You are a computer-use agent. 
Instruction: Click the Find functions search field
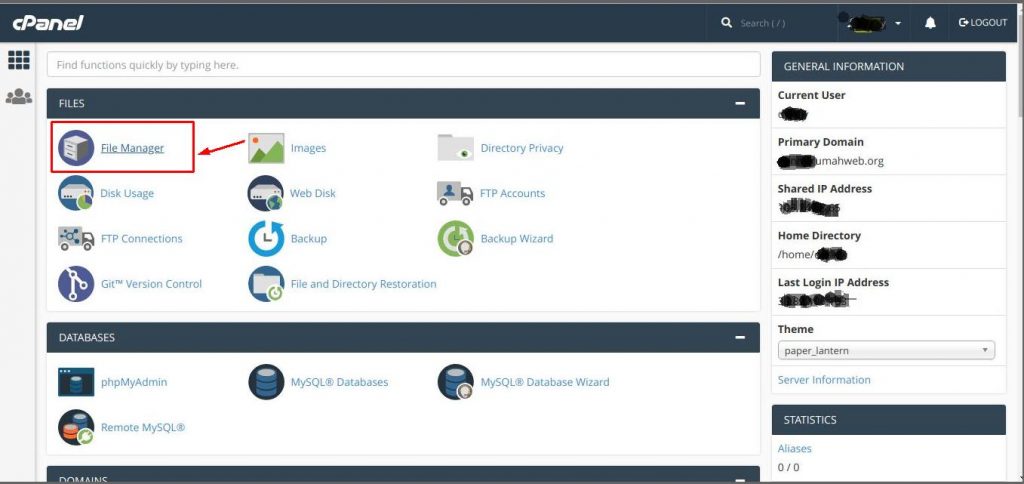[x=403, y=65]
